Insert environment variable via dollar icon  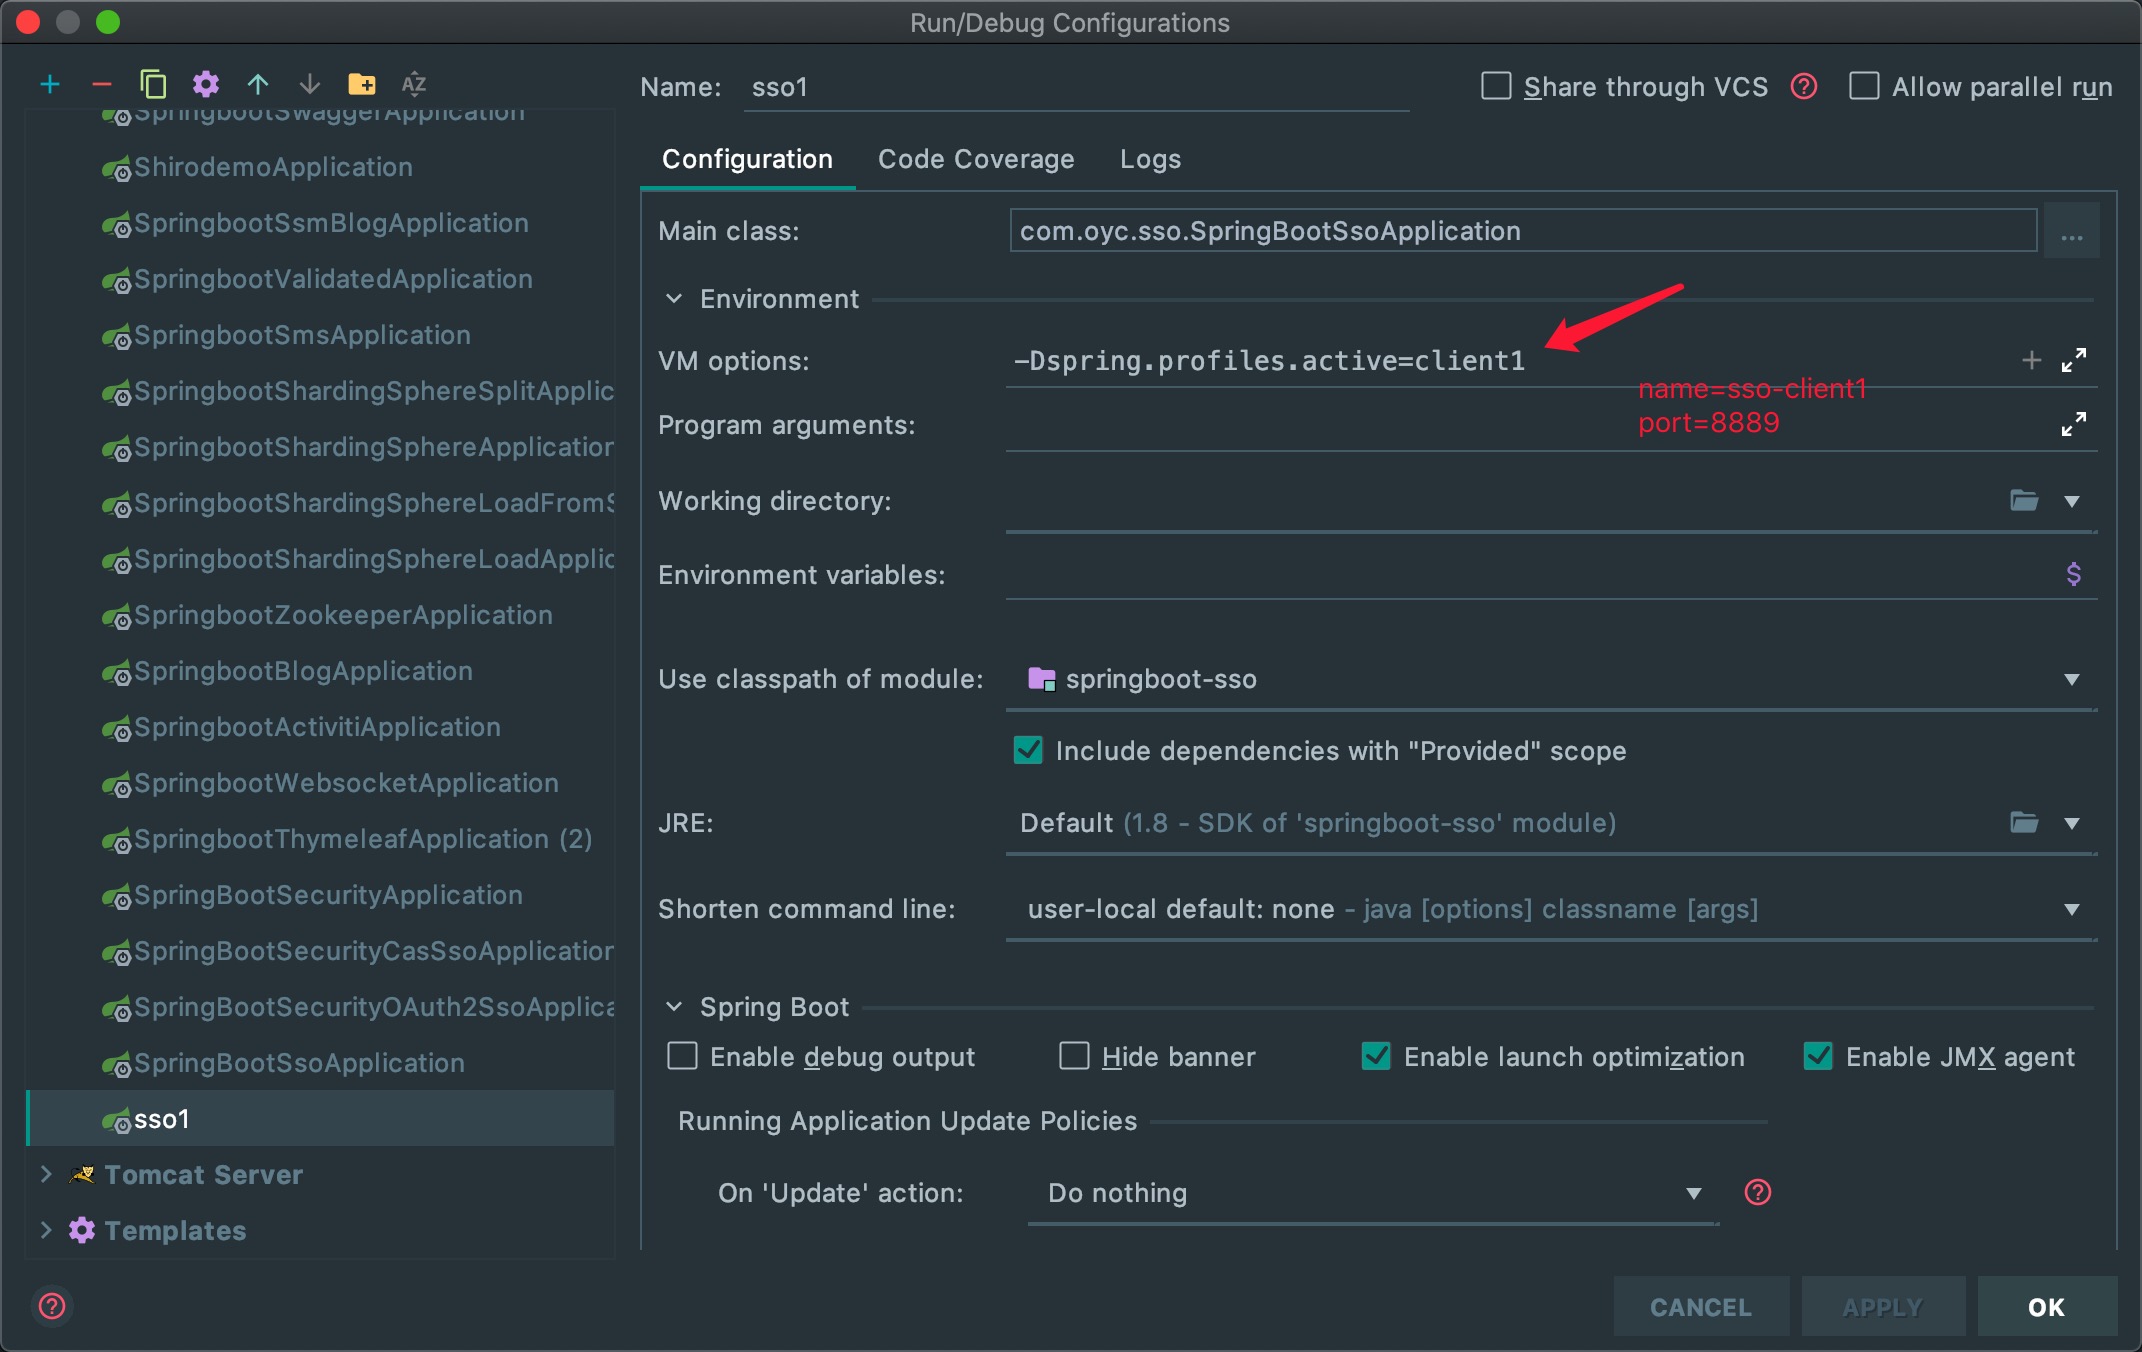click(x=2073, y=574)
